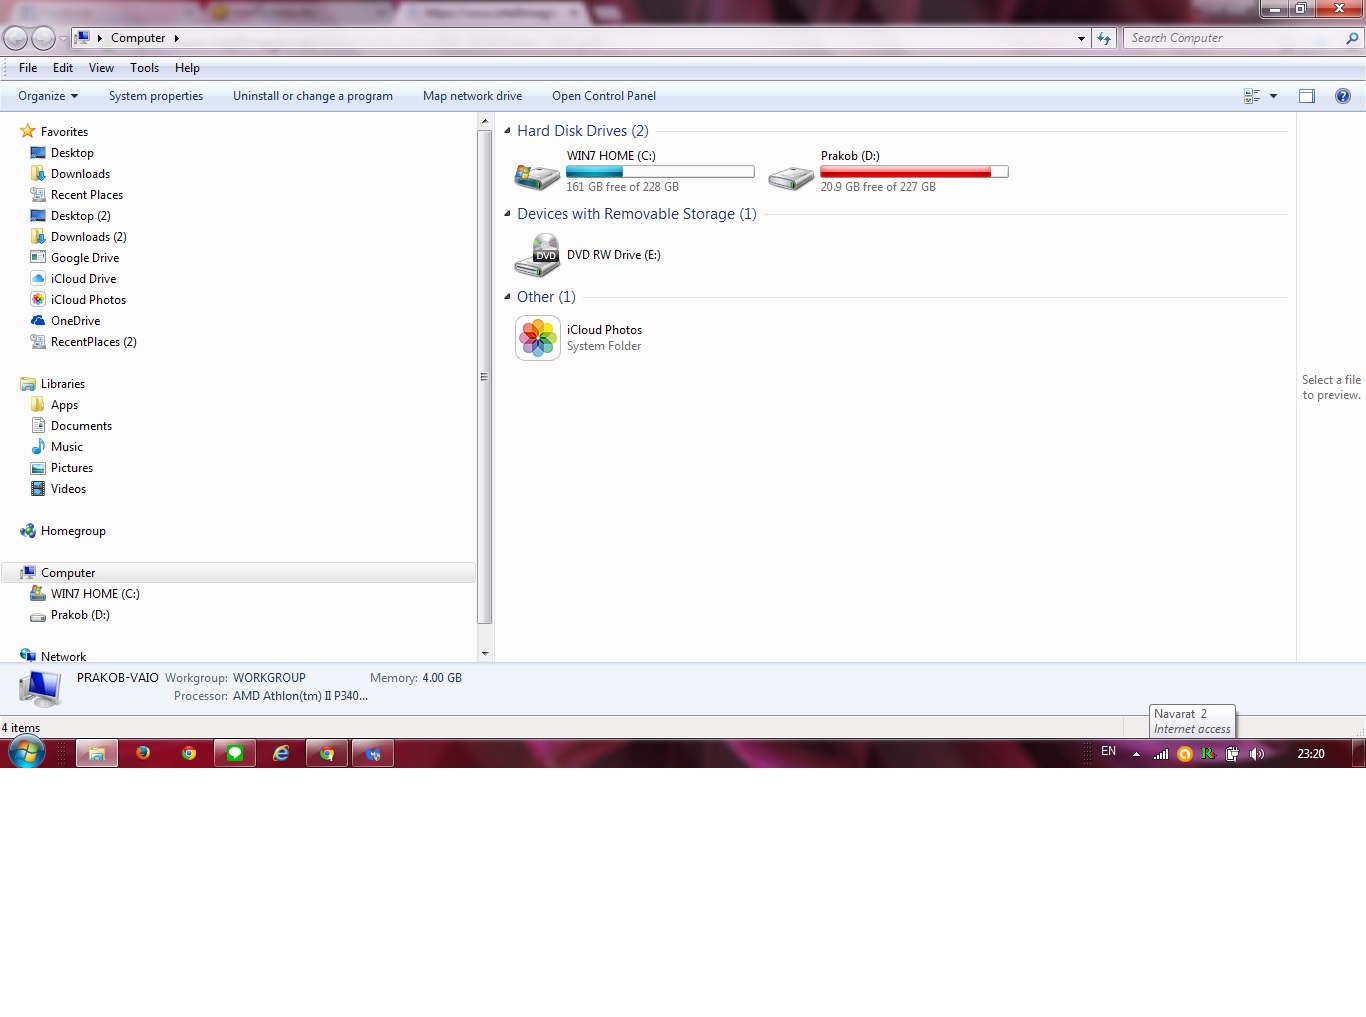Go forward with the Forward arrow button
1366x1017 pixels.
coord(43,38)
